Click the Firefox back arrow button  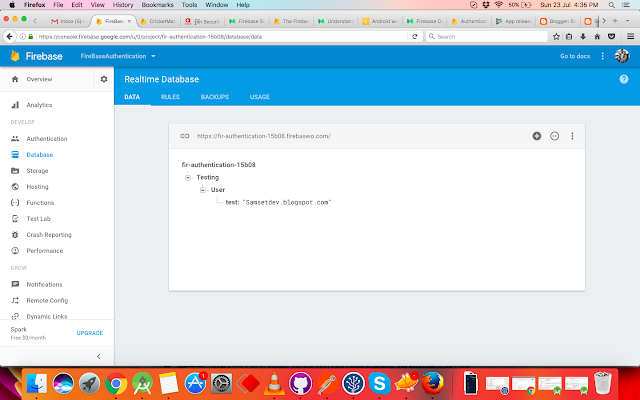point(9,36)
